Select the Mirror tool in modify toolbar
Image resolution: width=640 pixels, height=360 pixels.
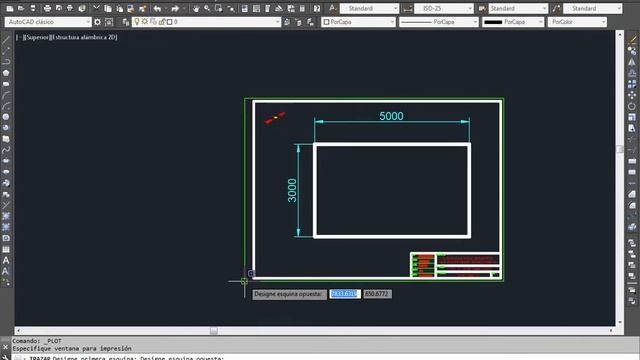tap(632, 62)
